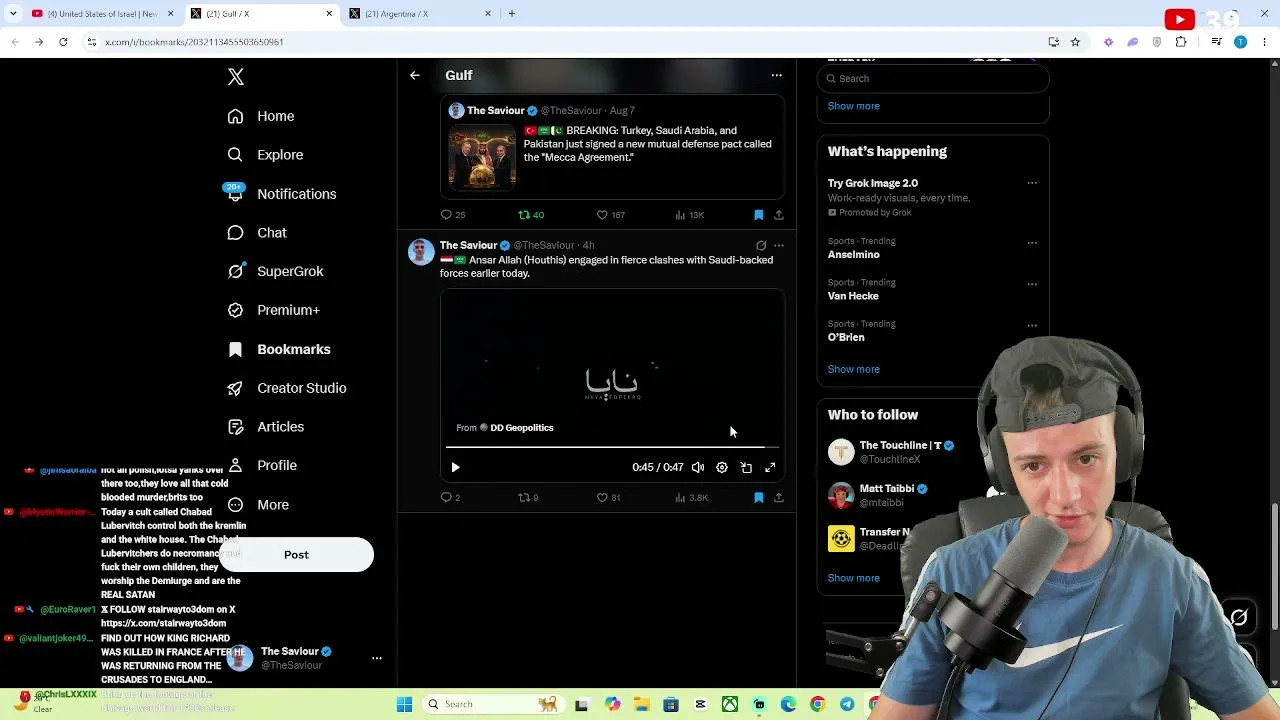Expand the video to fullscreen
The image size is (1280, 720).
770,467
